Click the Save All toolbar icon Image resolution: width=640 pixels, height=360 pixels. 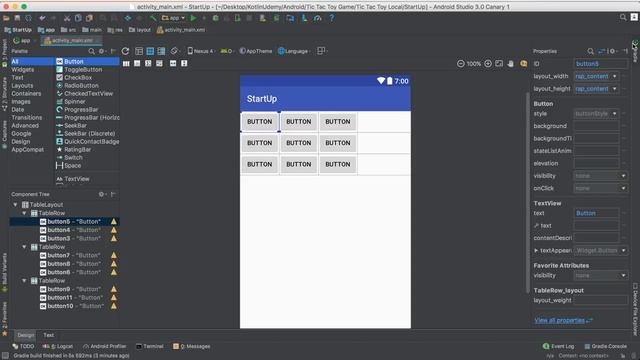[17, 18]
